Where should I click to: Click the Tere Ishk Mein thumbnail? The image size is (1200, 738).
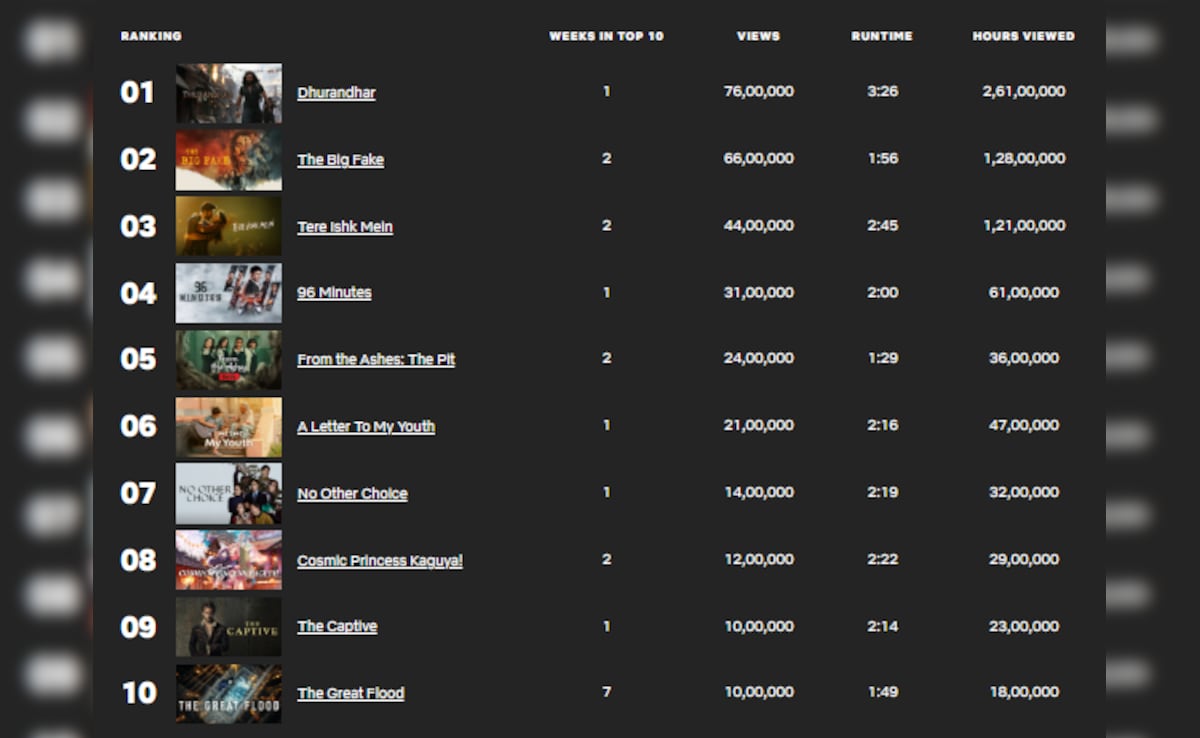(x=228, y=226)
